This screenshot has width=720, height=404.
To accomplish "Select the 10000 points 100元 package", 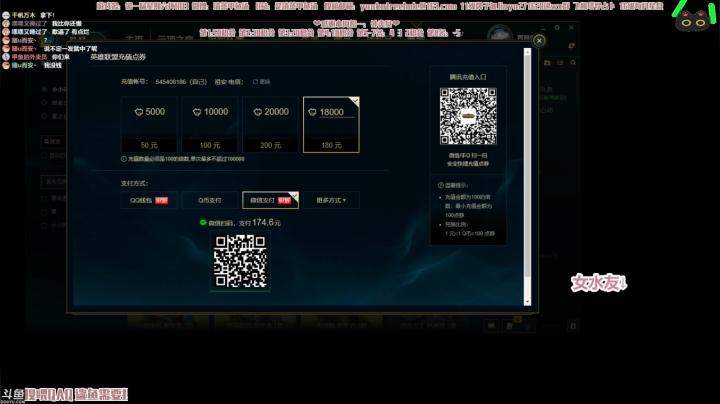I will pyautogui.click(x=210, y=124).
